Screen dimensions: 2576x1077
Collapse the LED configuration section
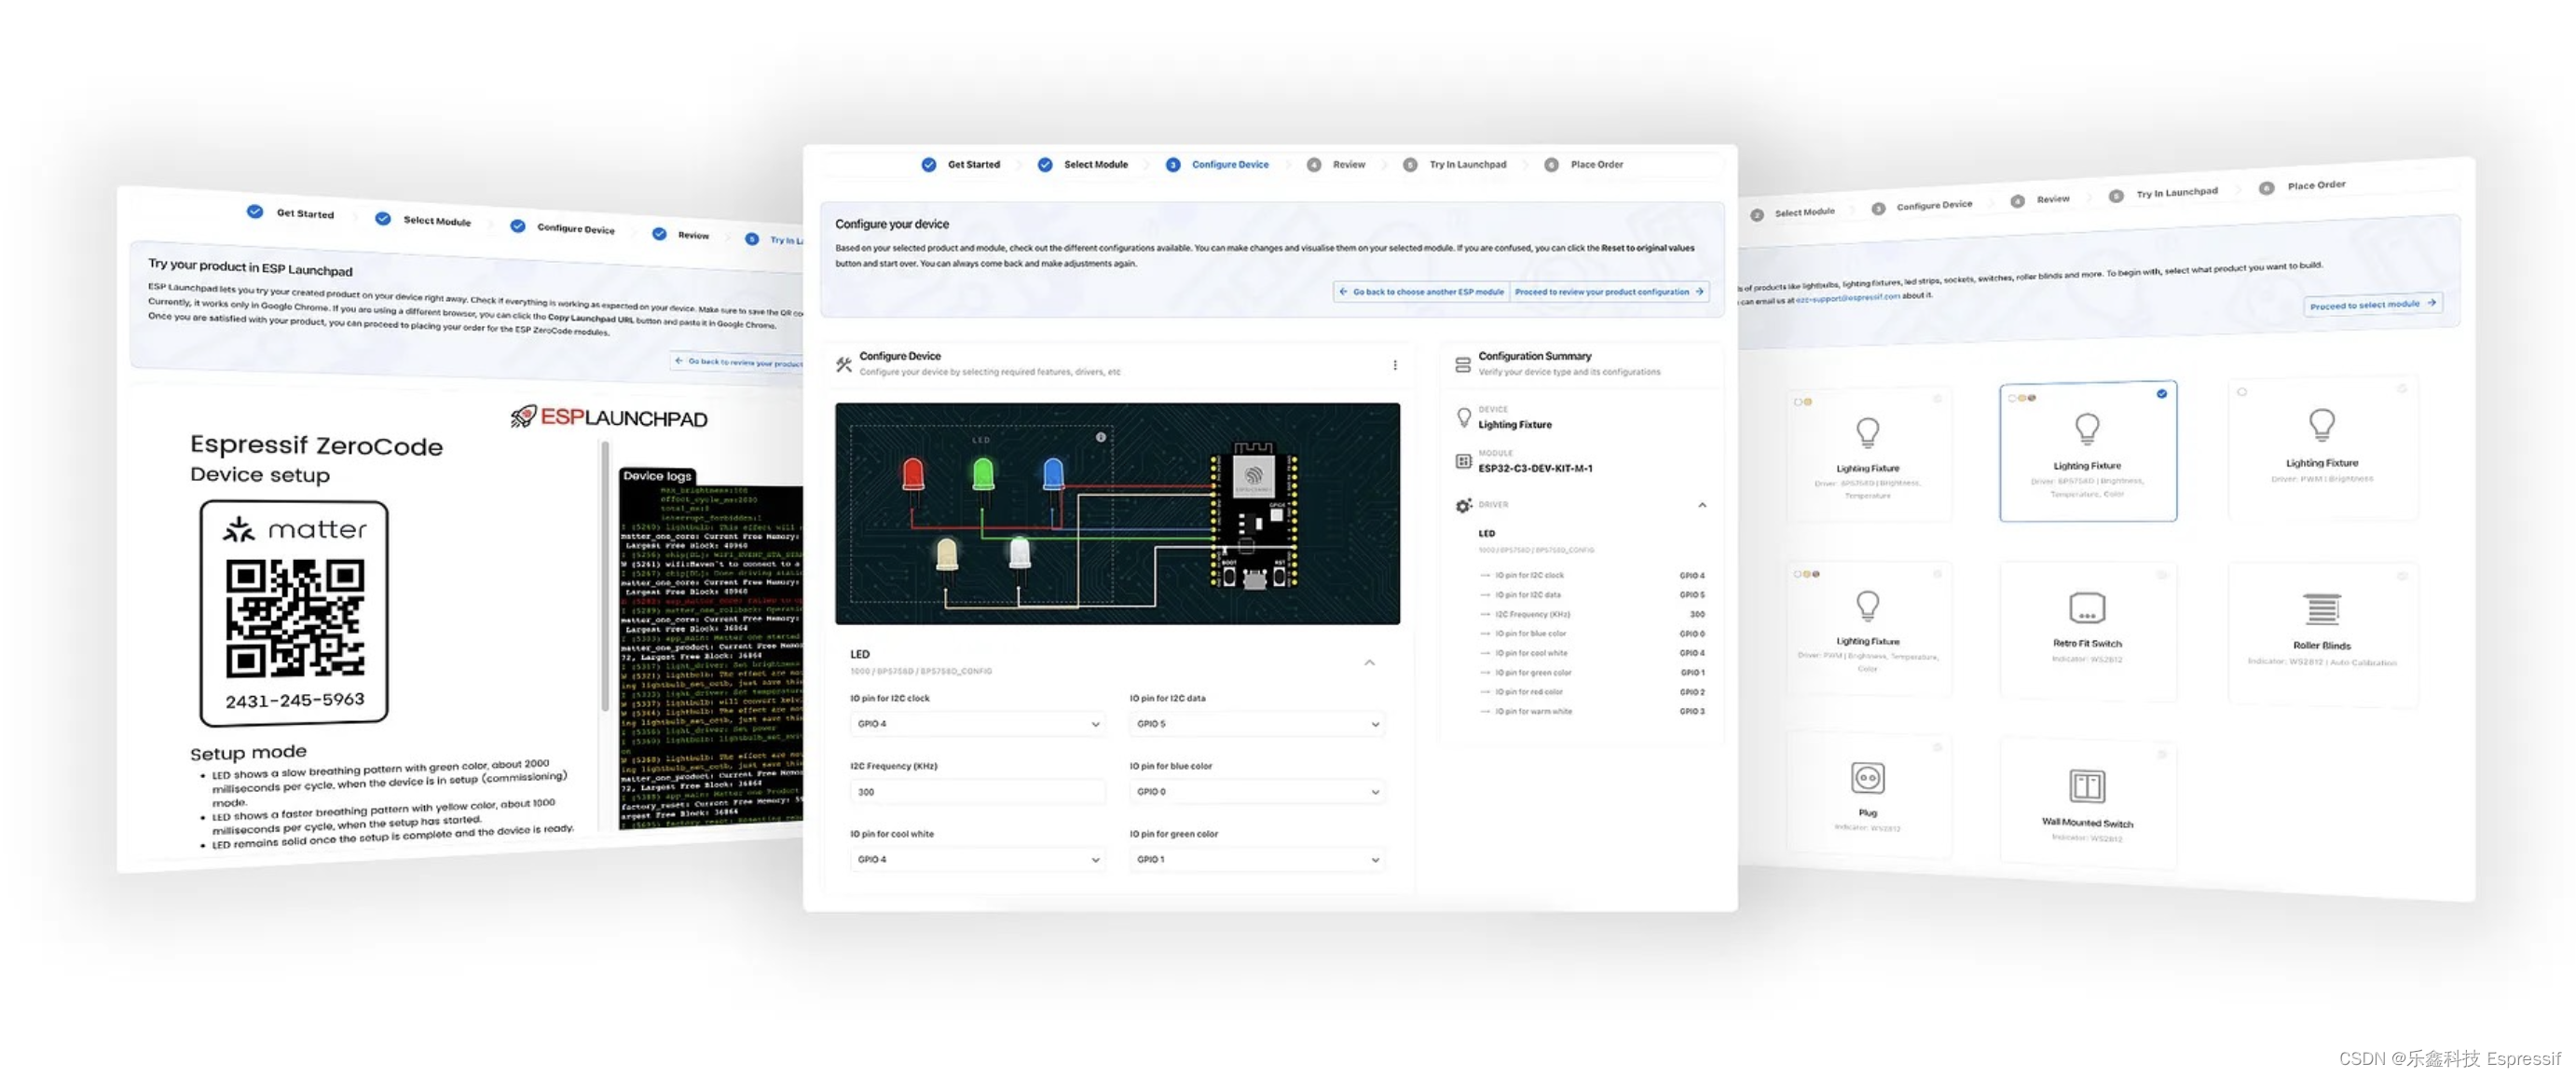(x=1369, y=662)
